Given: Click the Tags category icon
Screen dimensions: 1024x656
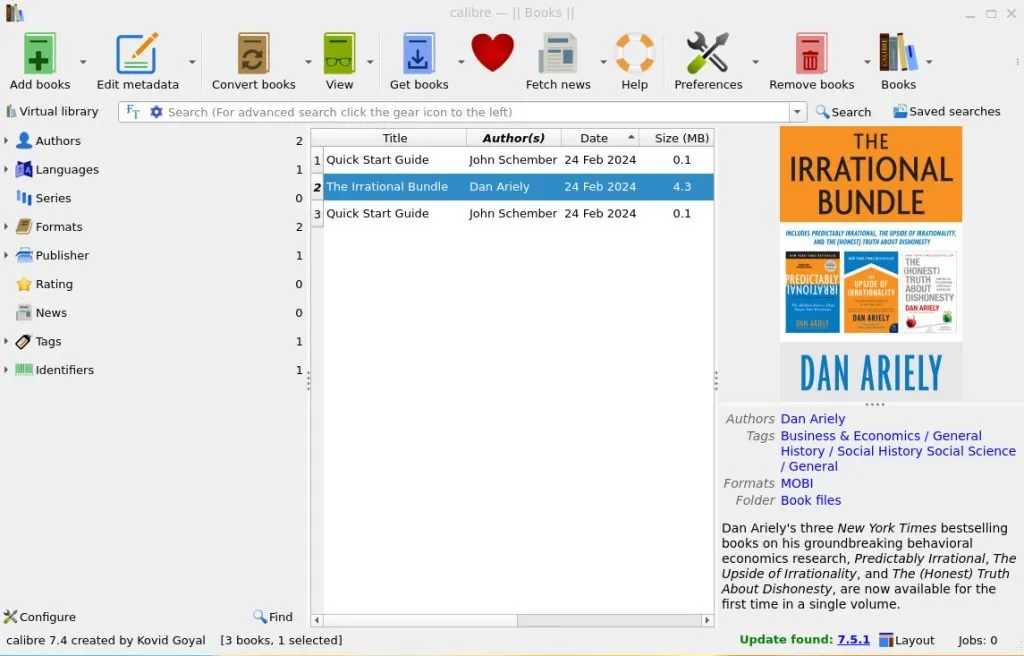Looking at the screenshot, I should (x=24, y=342).
